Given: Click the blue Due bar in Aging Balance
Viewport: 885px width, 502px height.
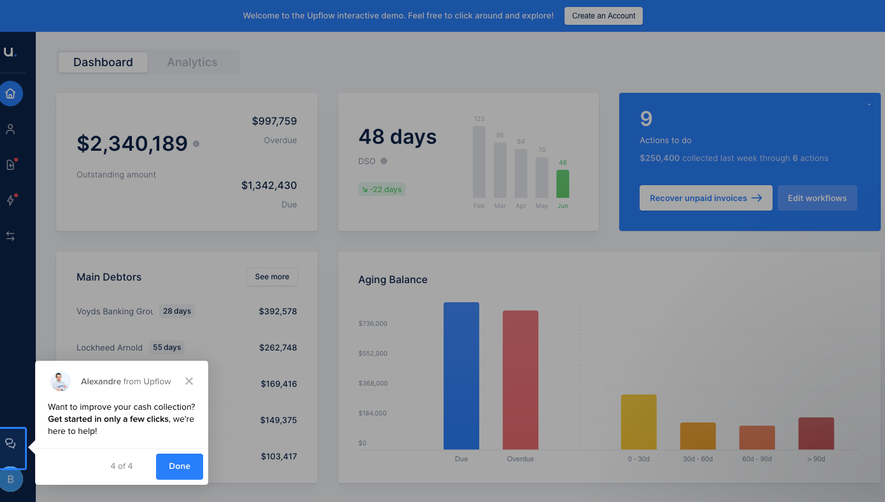Looking at the screenshot, I should click(461, 376).
